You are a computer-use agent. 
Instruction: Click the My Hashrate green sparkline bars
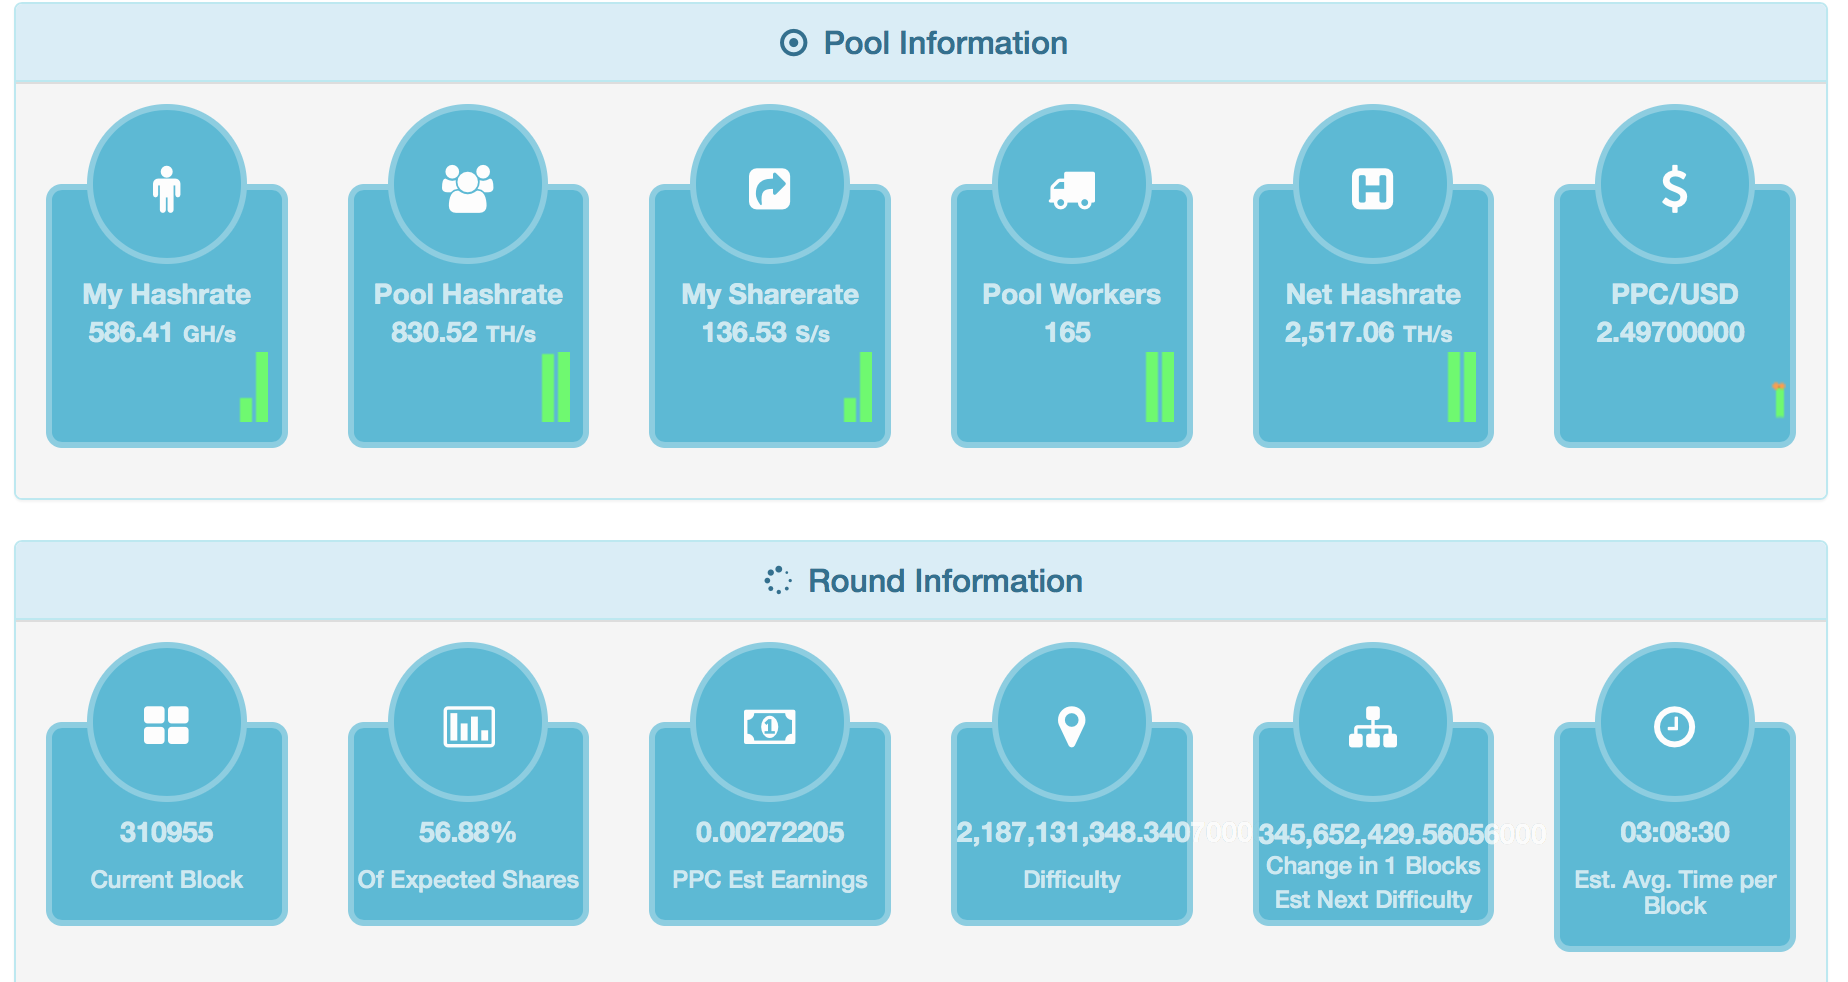pos(255,387)
